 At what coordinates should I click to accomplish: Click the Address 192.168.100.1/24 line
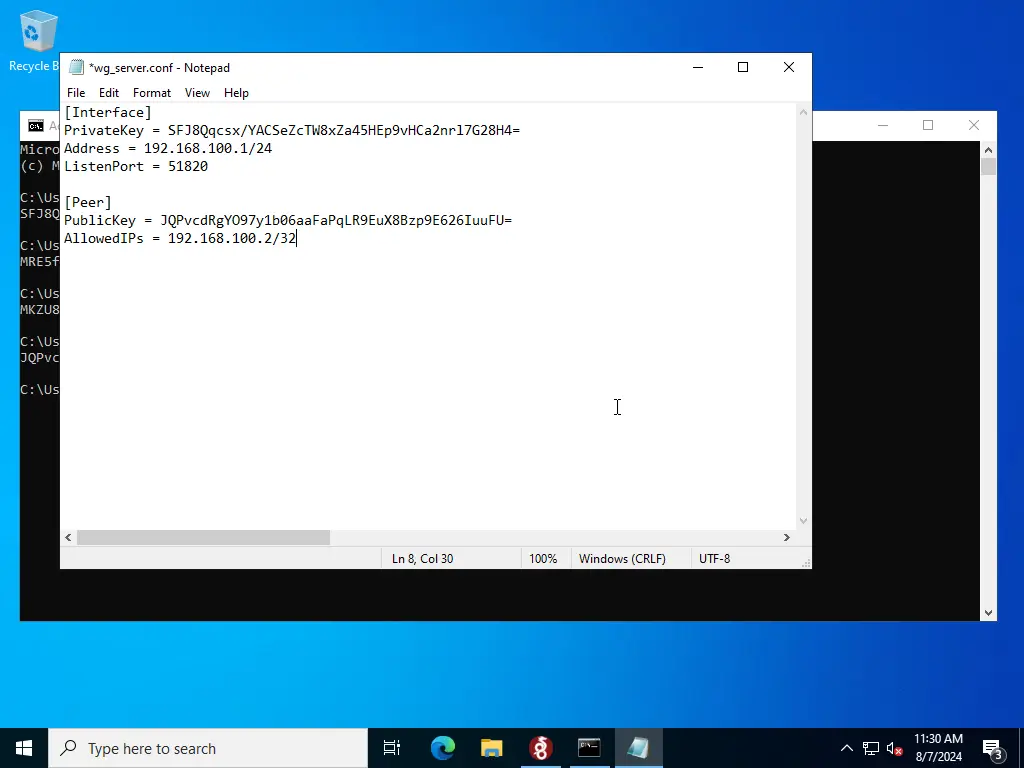tap(168, 148)
